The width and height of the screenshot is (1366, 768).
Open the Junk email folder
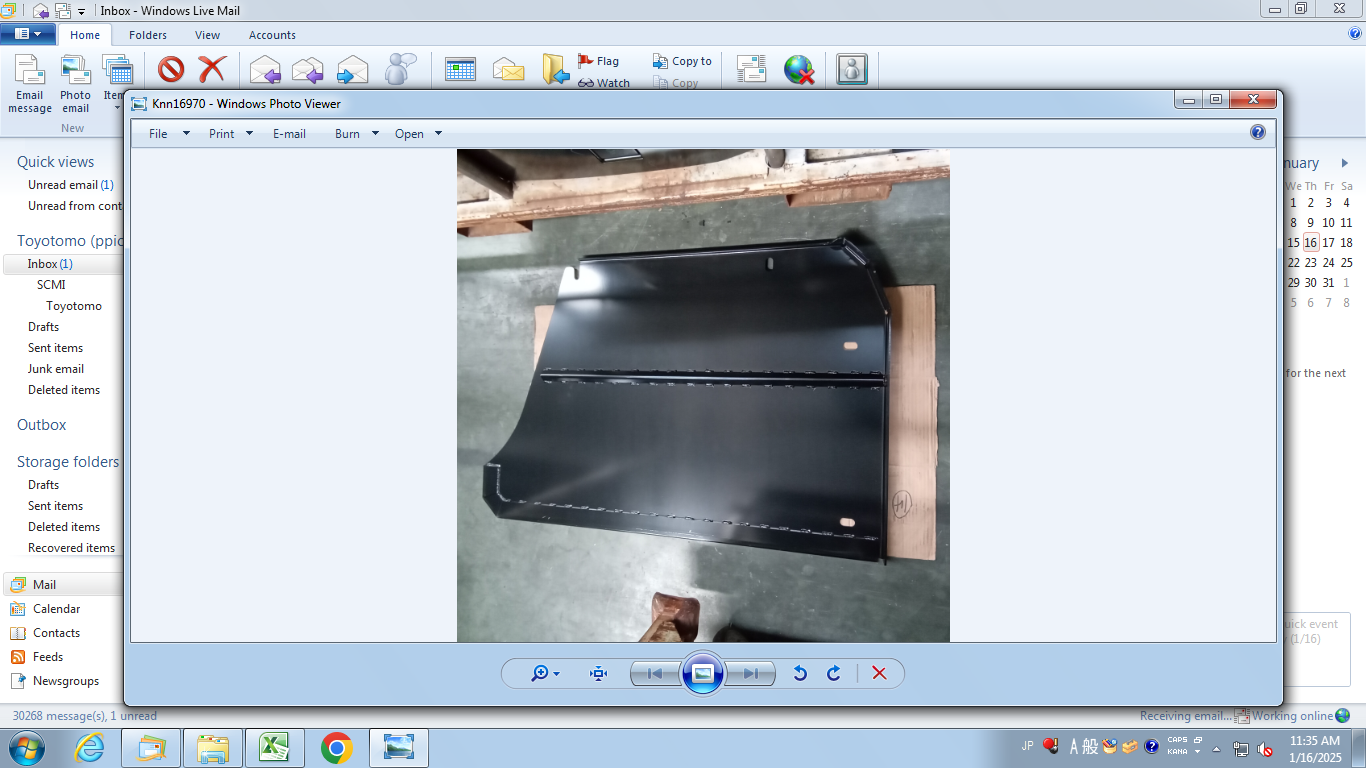(x=56, y=369)
